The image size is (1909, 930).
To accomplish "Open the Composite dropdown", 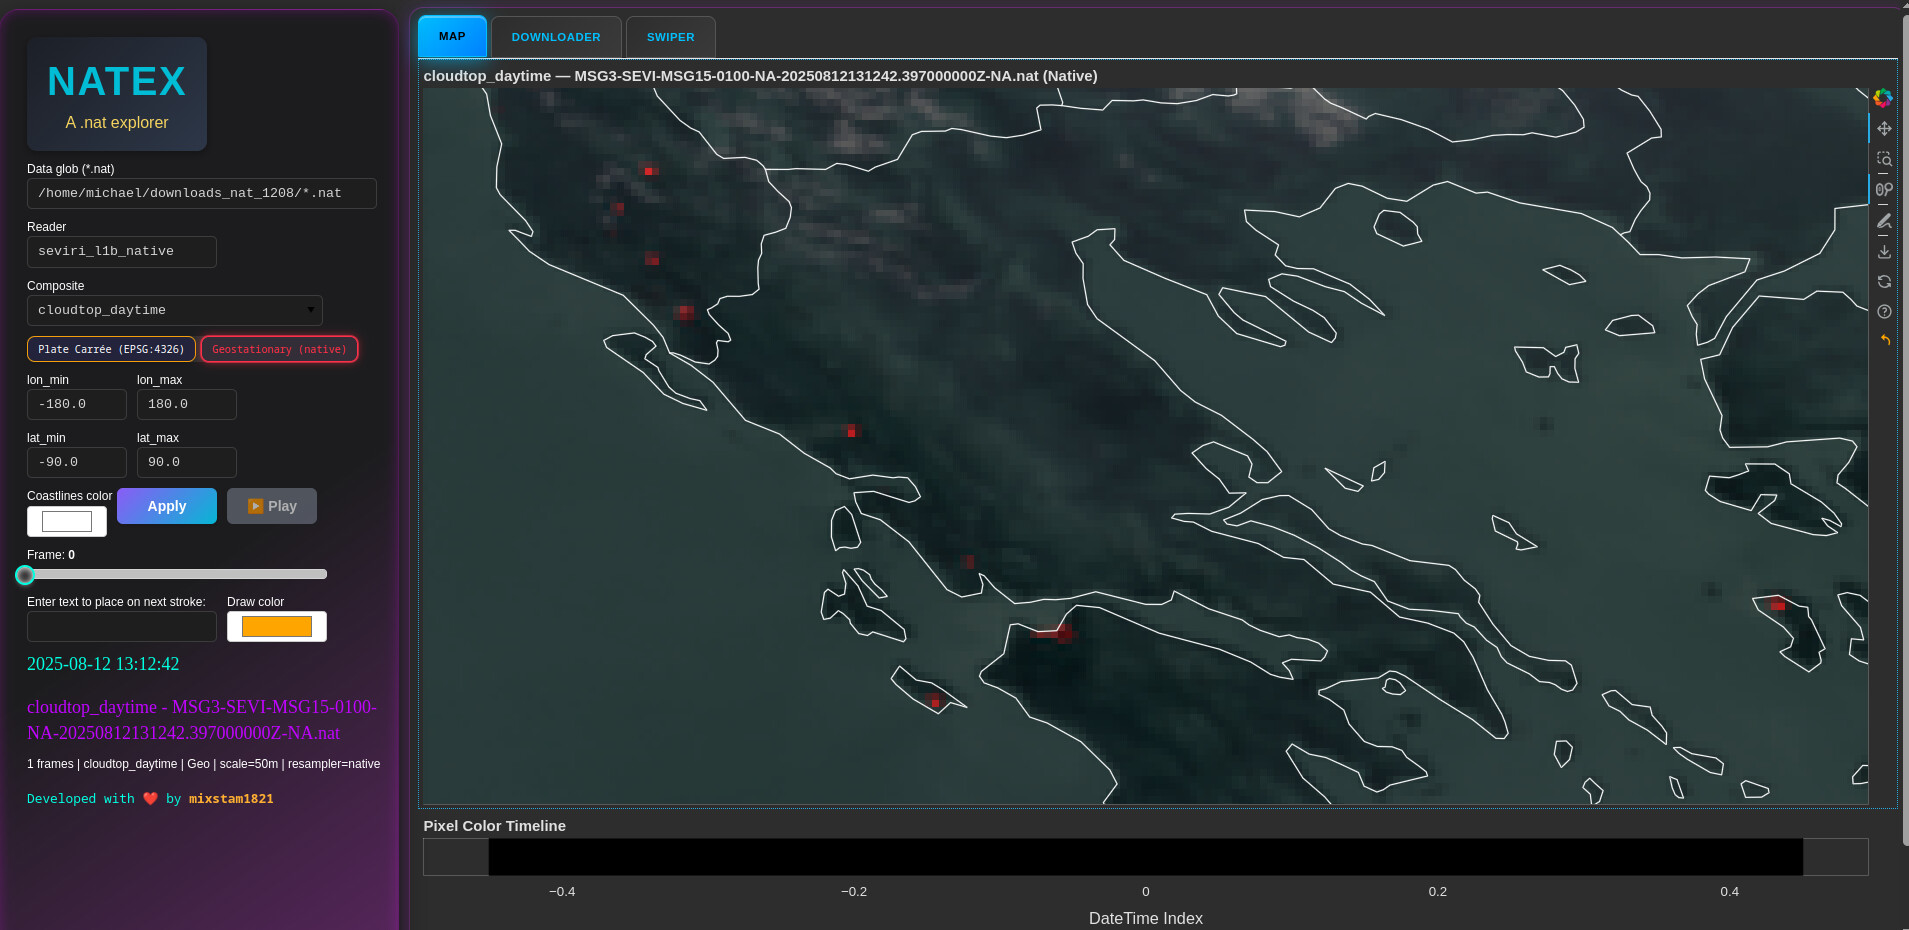I will (175, 310).
